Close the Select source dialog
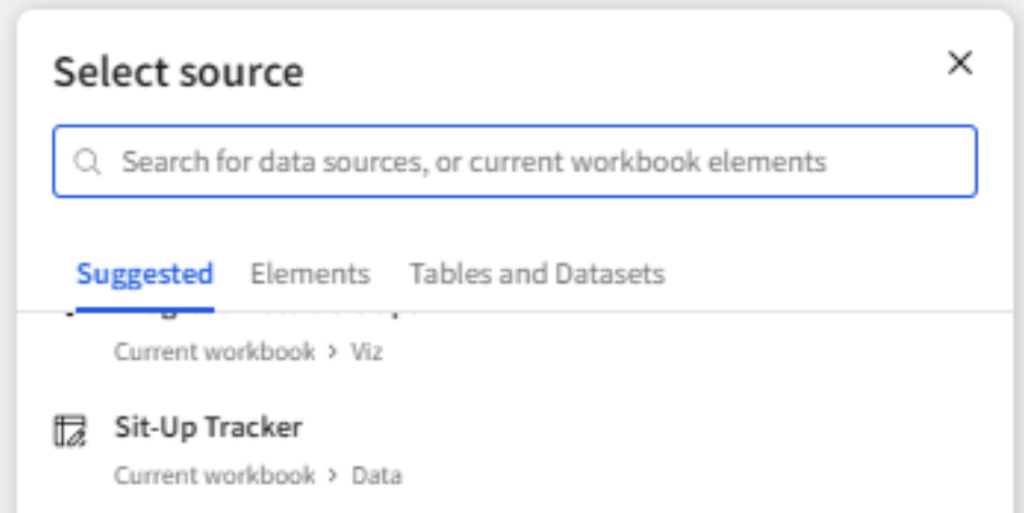Image resolution: width=1024 pixels, height=513 pixels. (x=960, y=63)
